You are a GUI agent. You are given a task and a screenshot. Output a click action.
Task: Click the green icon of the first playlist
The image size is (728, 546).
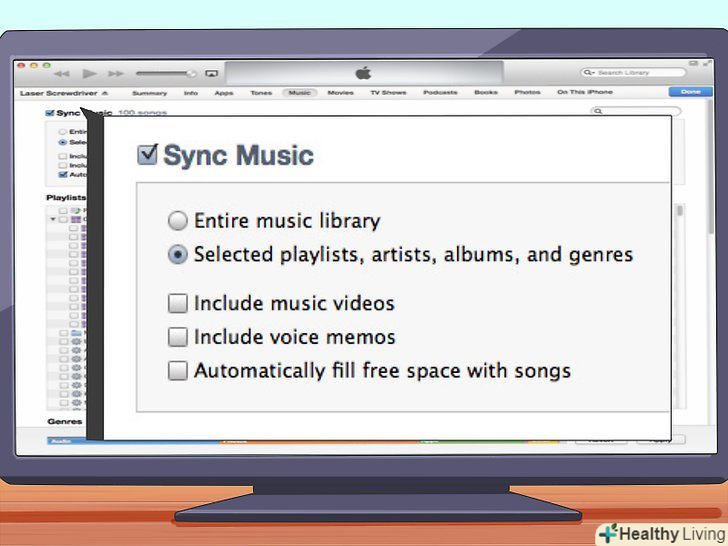75,211
